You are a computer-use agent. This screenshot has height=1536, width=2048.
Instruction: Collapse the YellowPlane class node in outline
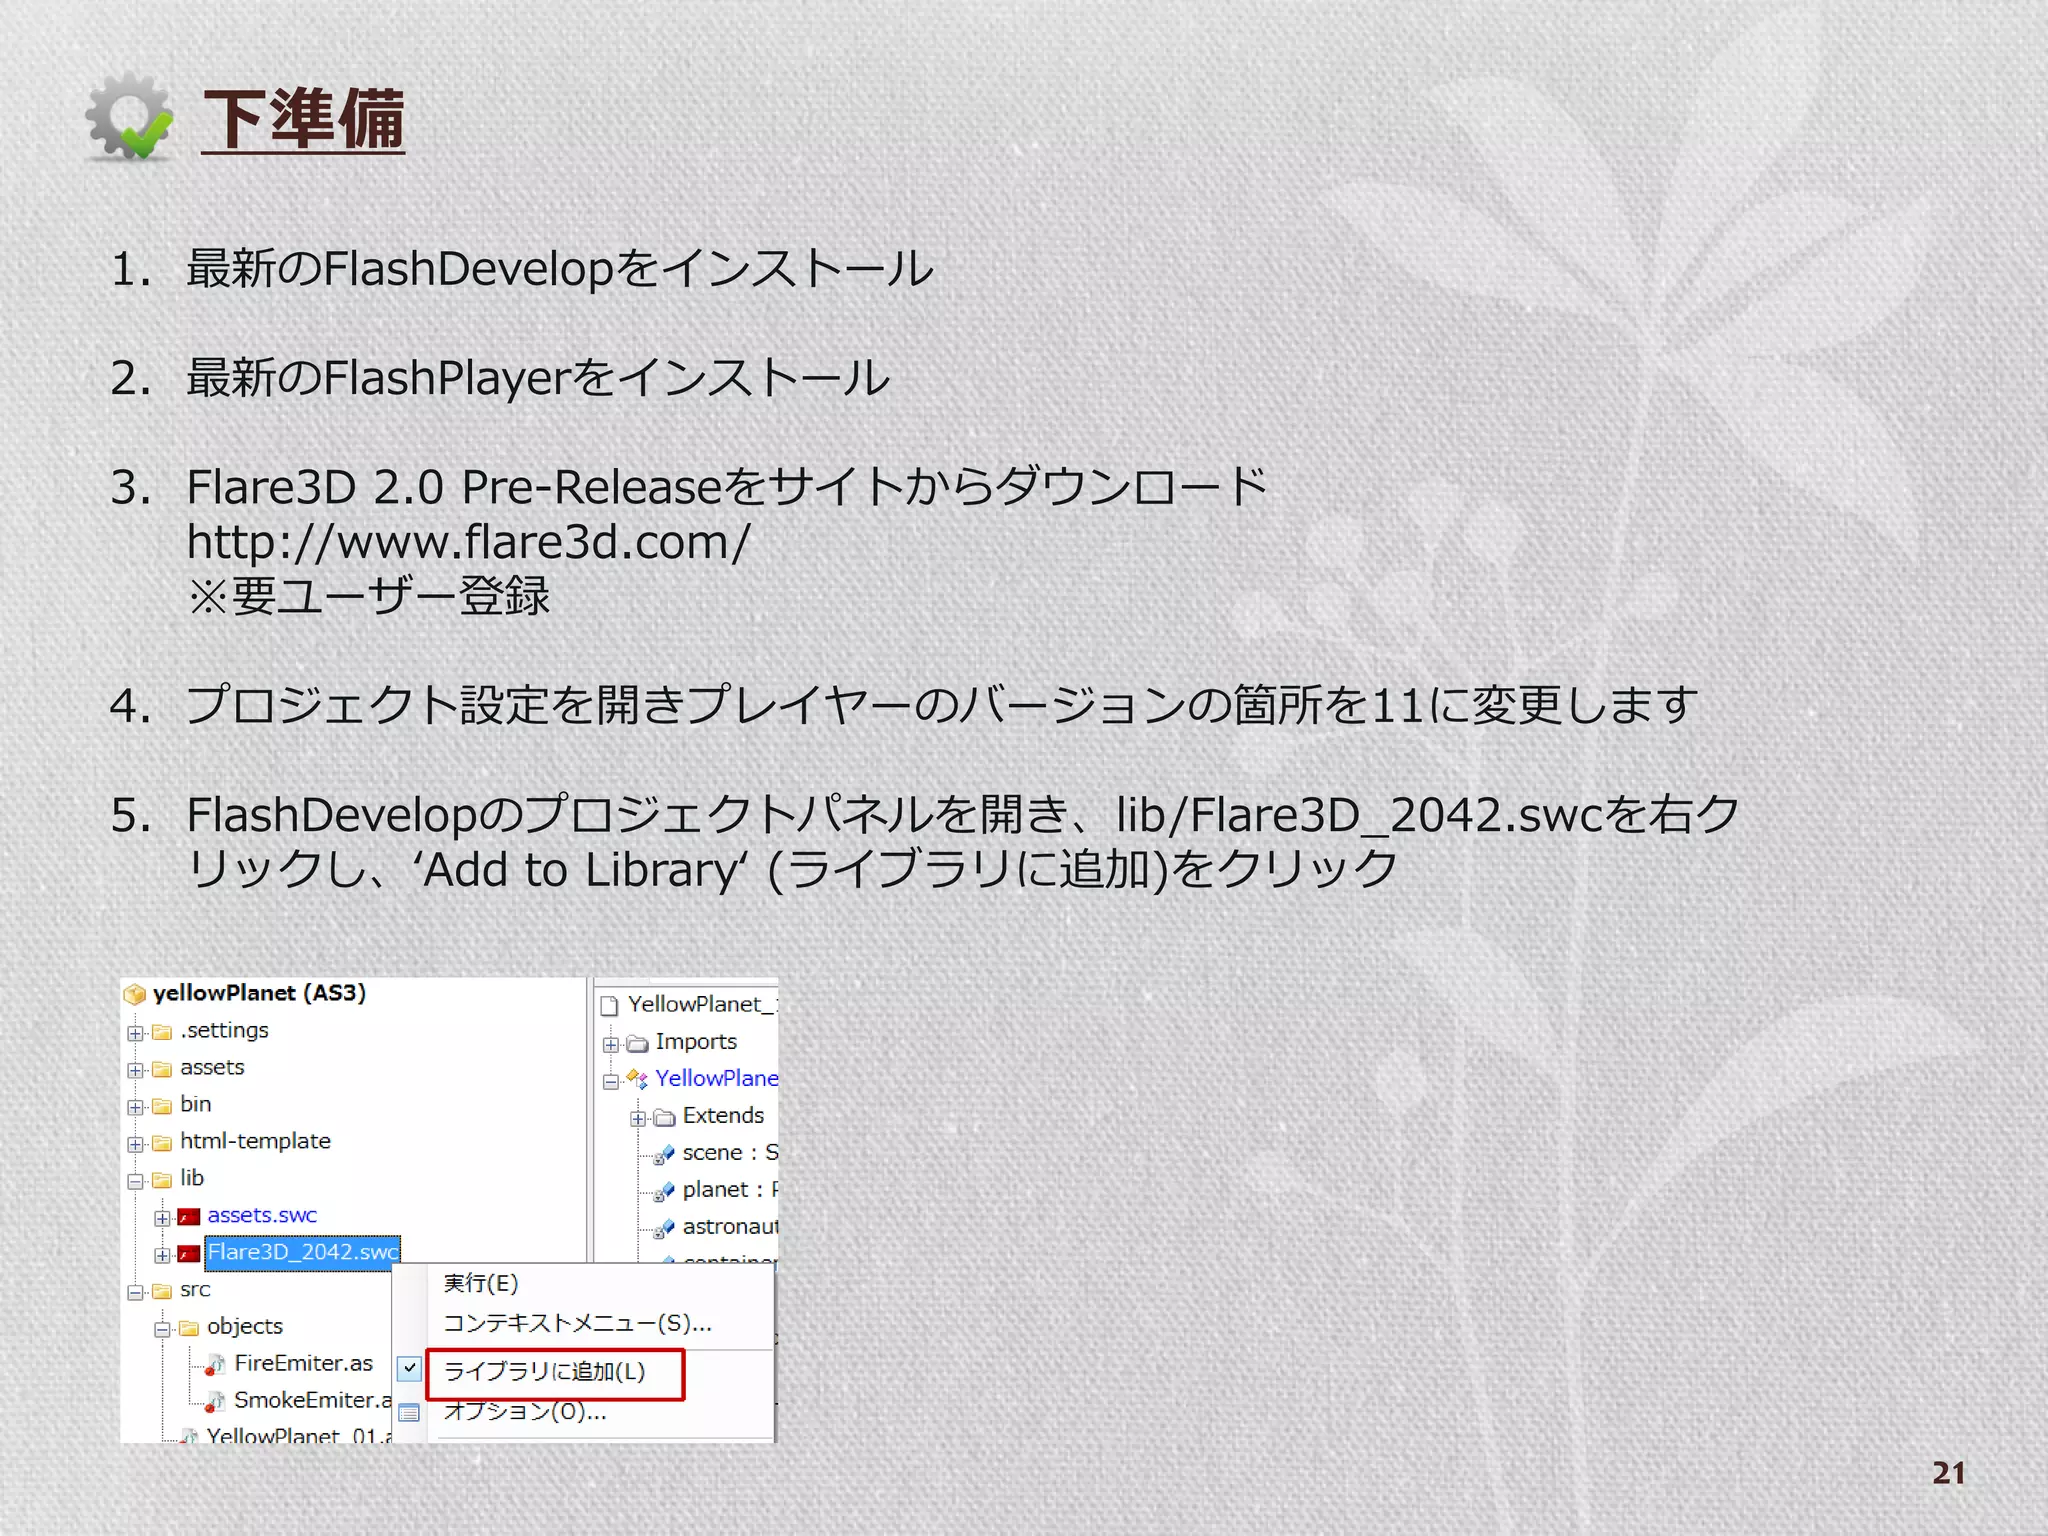(610, 1082)
